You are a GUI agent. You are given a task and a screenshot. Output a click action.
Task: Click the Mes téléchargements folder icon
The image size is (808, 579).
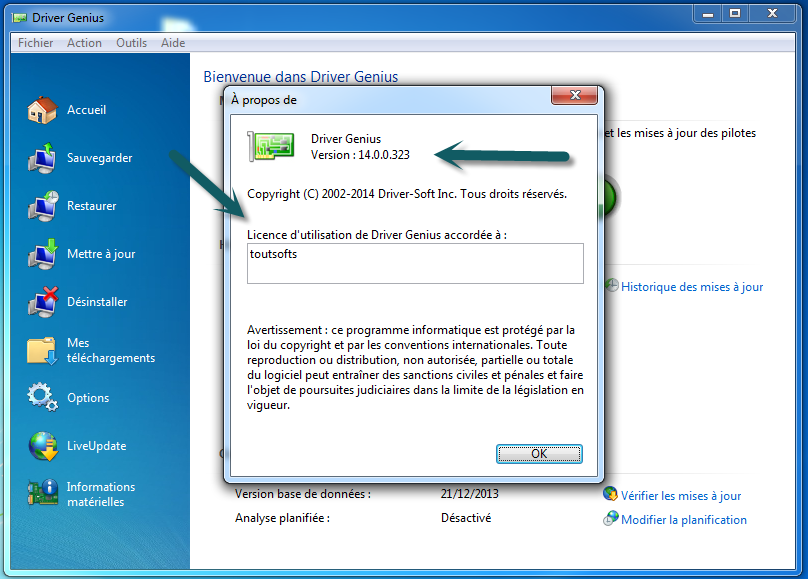42,350
